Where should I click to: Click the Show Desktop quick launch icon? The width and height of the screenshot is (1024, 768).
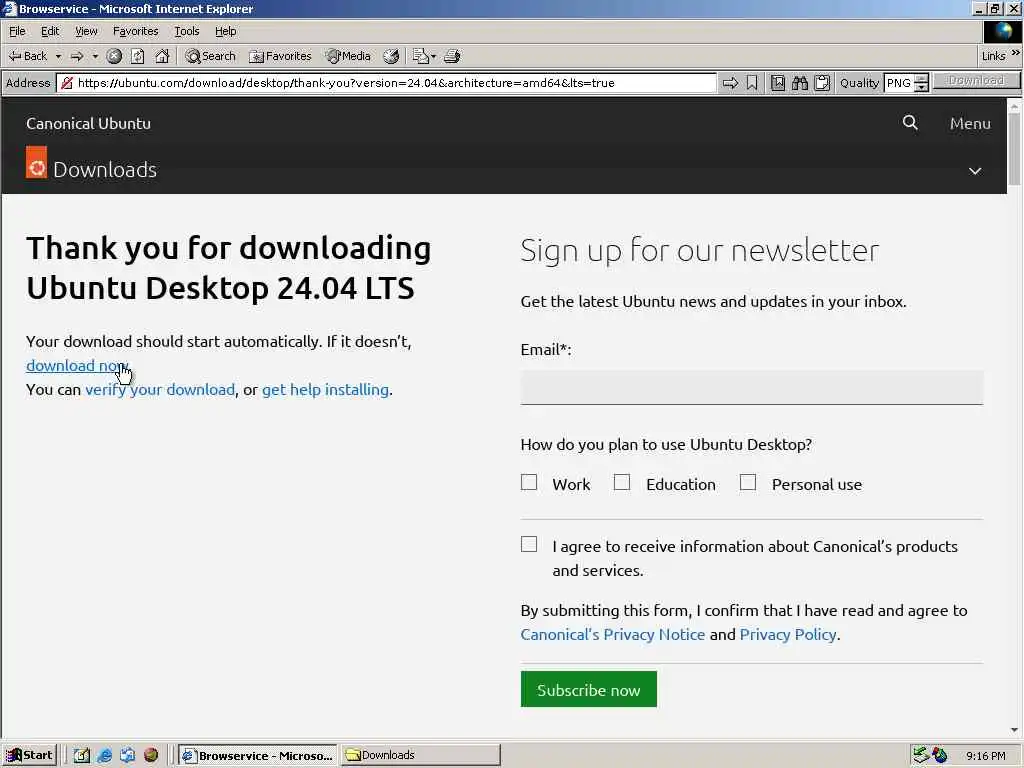(127, 756)
